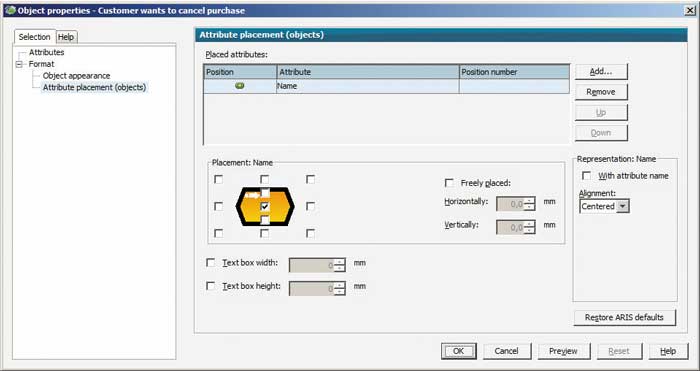Check the top-right outer placement checkbox
The width and height of the screenshot is (700, 371).
[x=310, y=179]
